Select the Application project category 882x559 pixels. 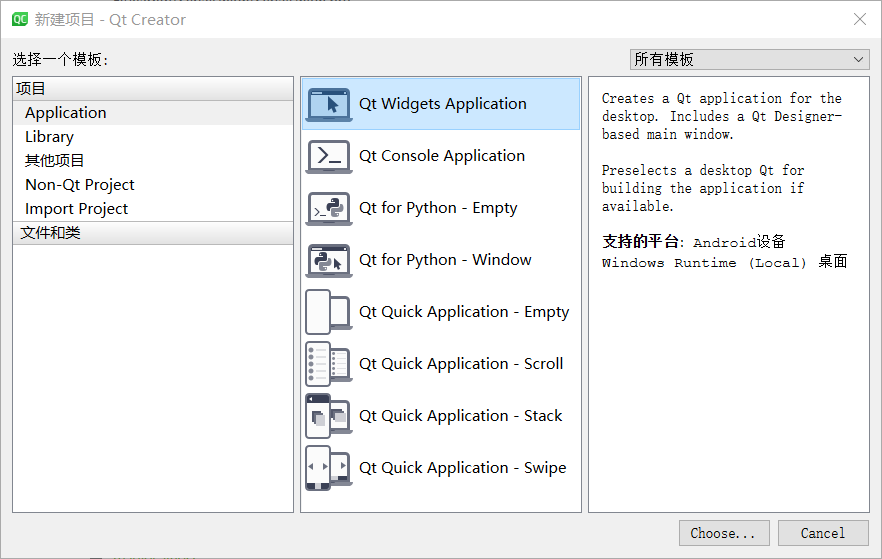[66, 113]
